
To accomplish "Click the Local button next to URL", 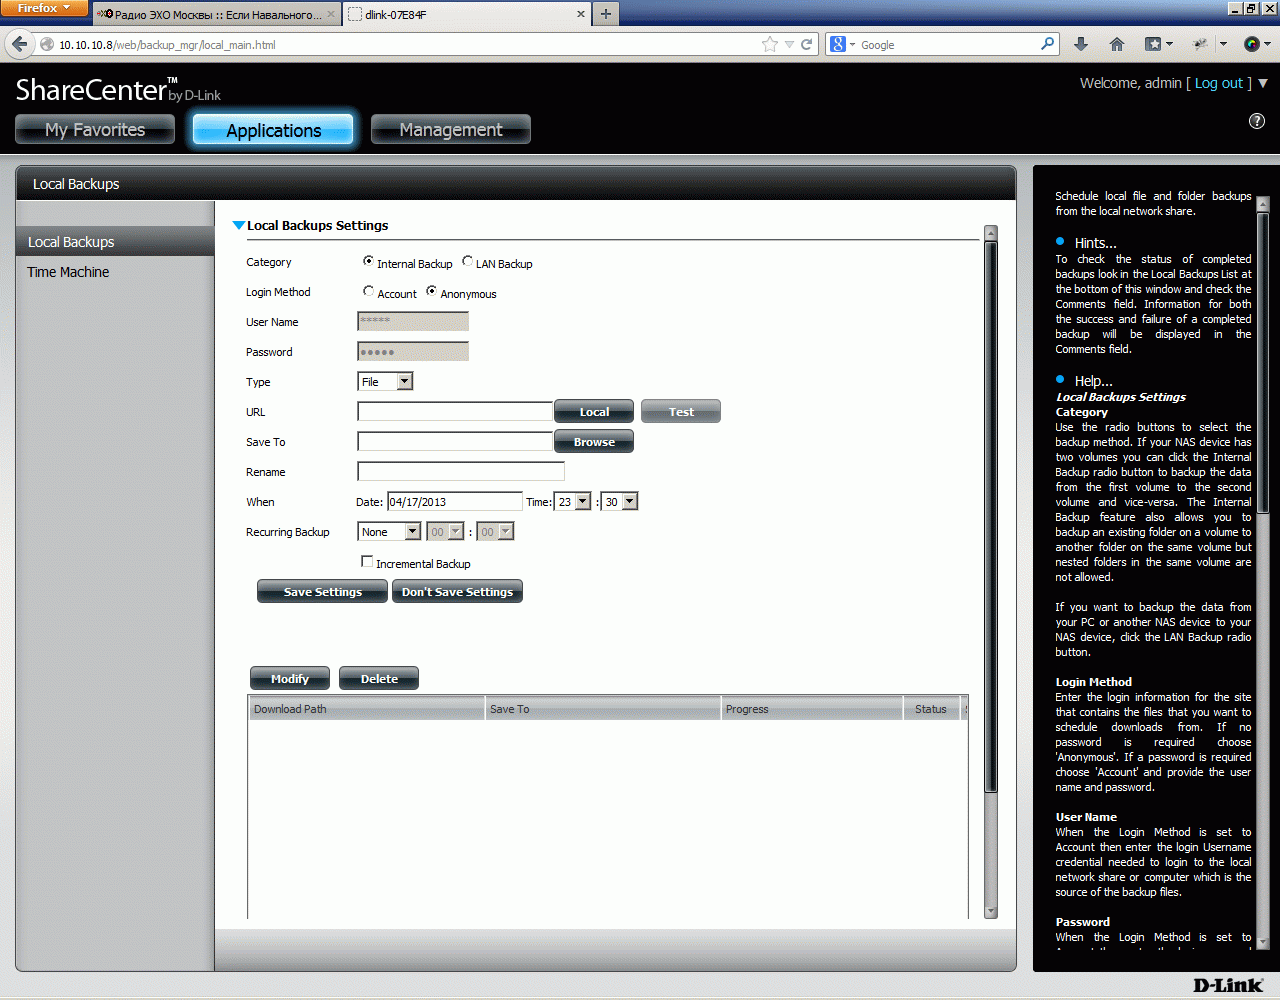I will coord(594,411).
